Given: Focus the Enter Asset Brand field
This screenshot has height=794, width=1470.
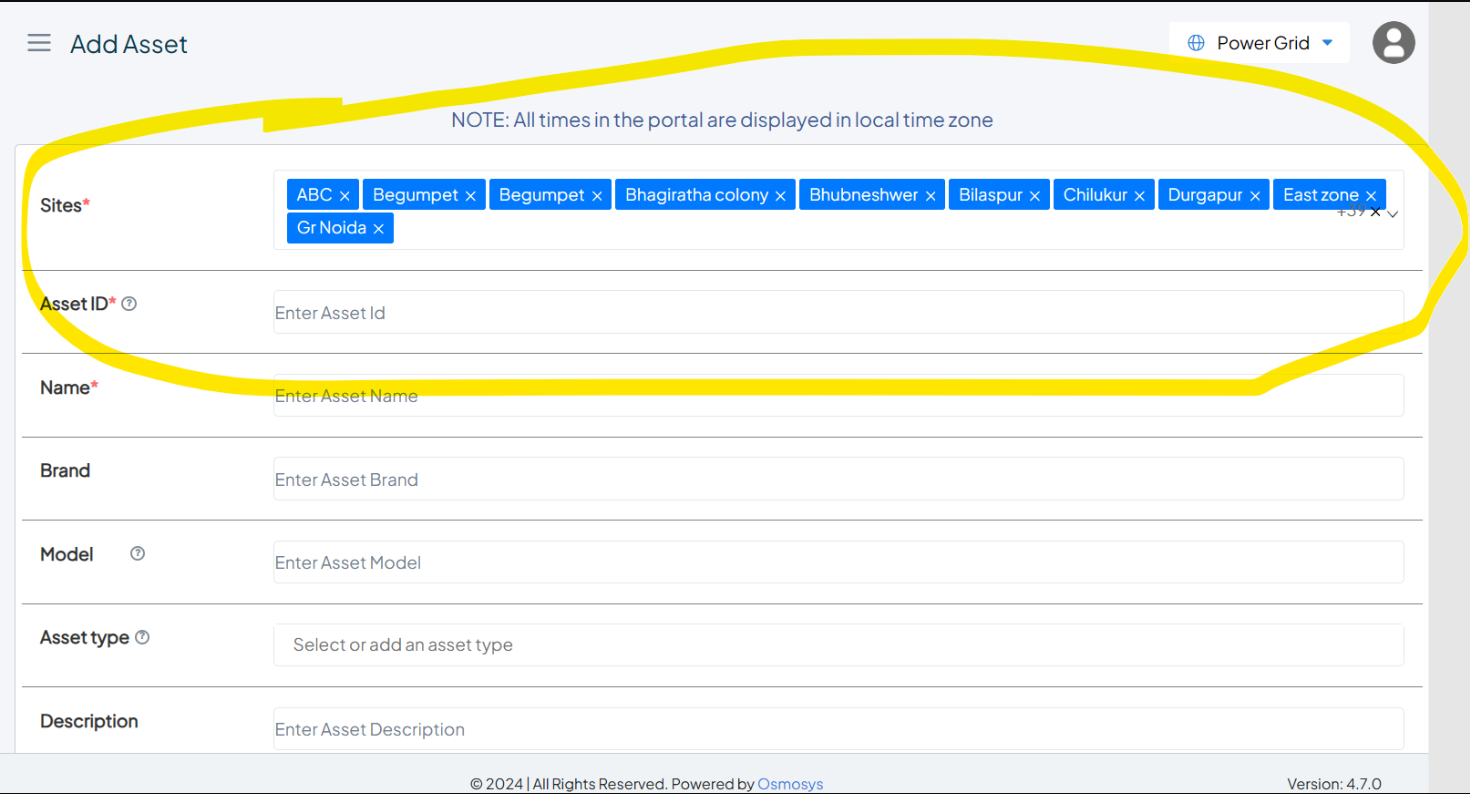Looking at the screenshot, I should [838, 480].
